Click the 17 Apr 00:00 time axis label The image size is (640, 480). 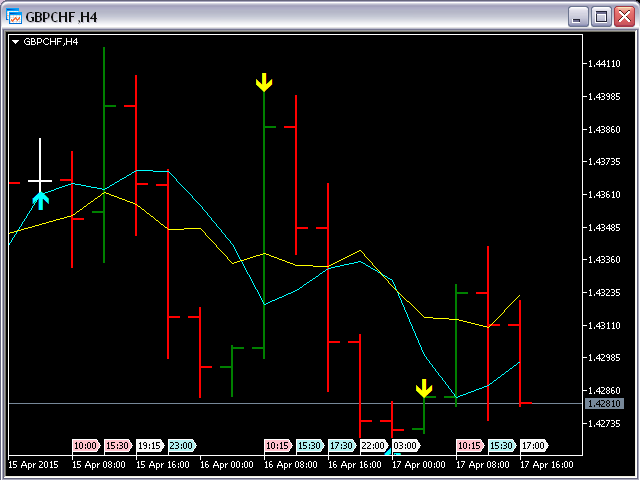419,465
